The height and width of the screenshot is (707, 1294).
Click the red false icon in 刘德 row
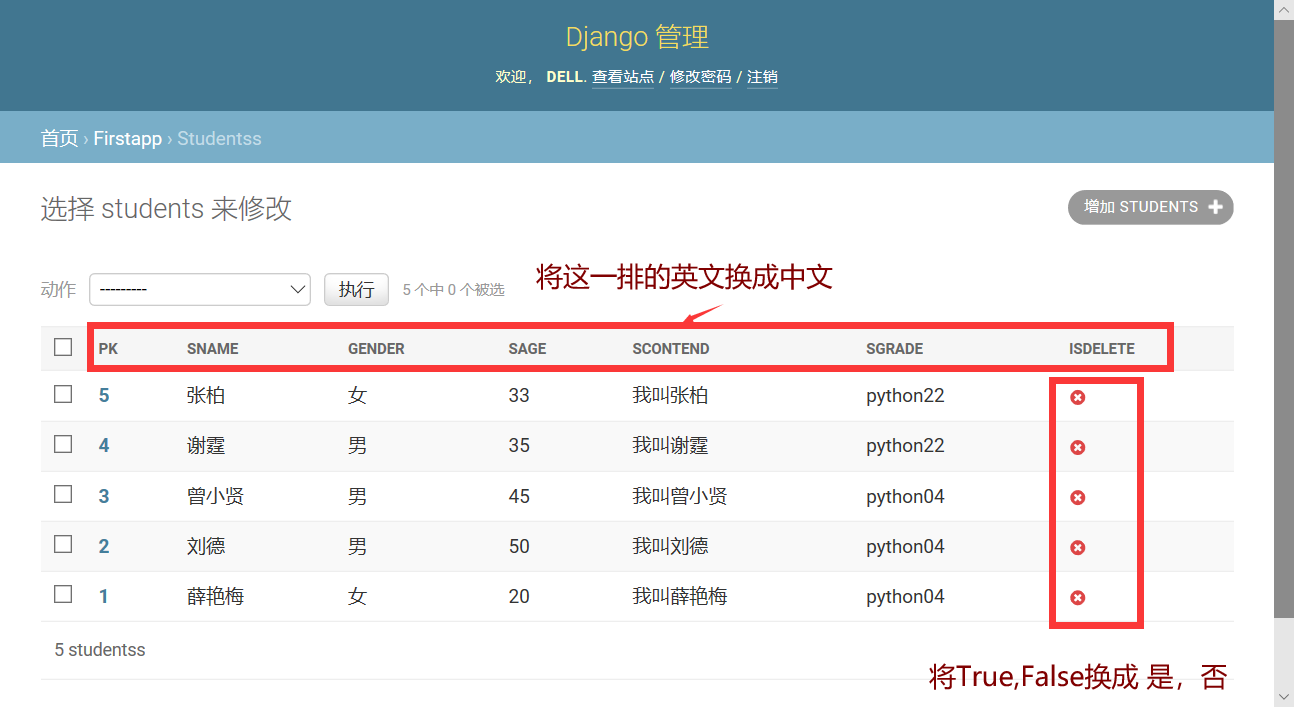click(x=1078, y=548)
